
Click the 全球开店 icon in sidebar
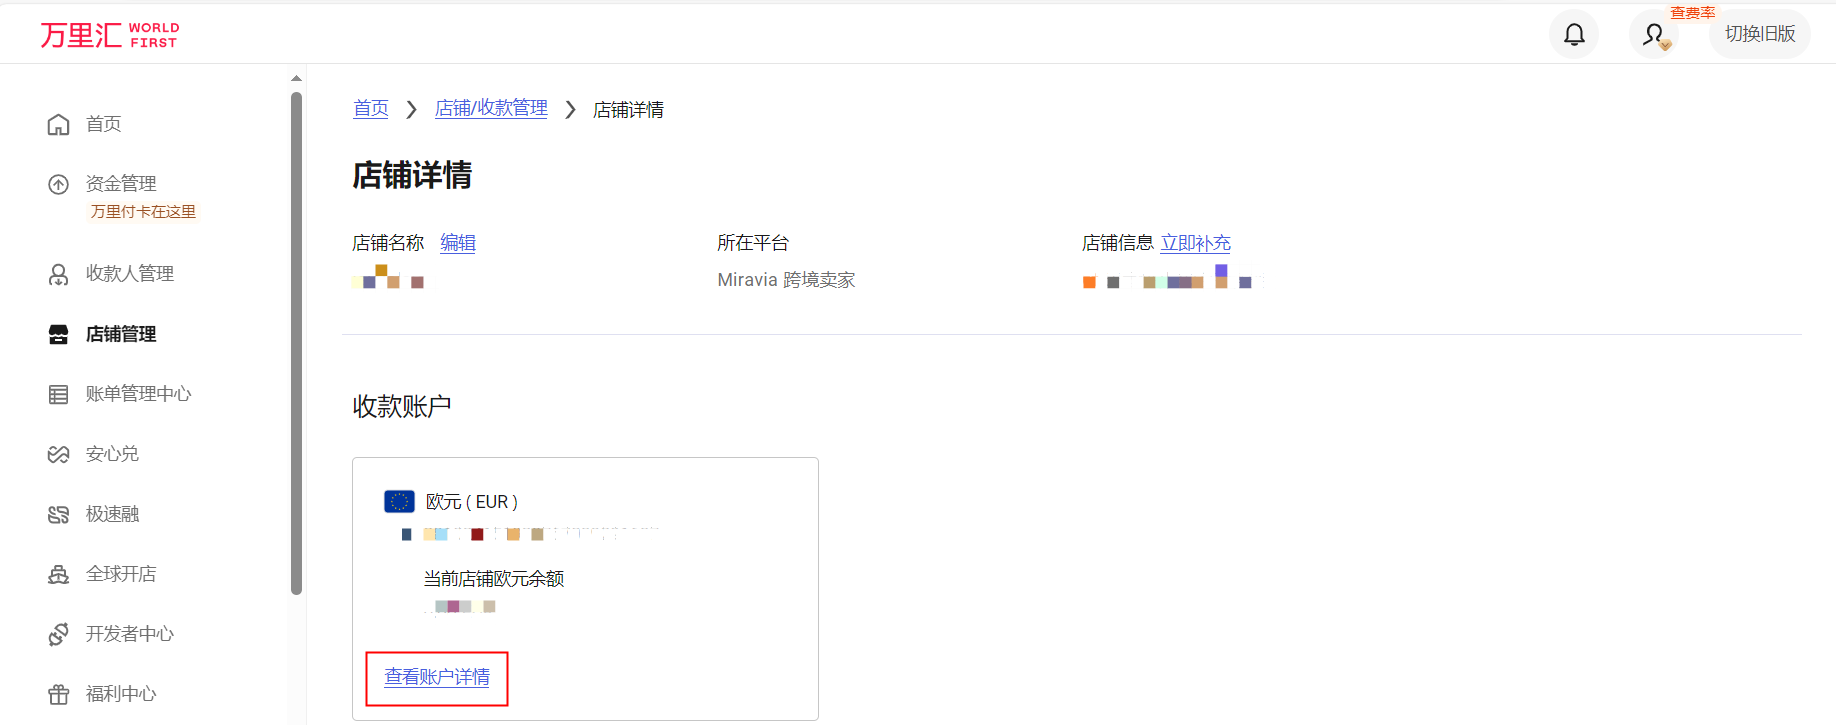(59, 574)
